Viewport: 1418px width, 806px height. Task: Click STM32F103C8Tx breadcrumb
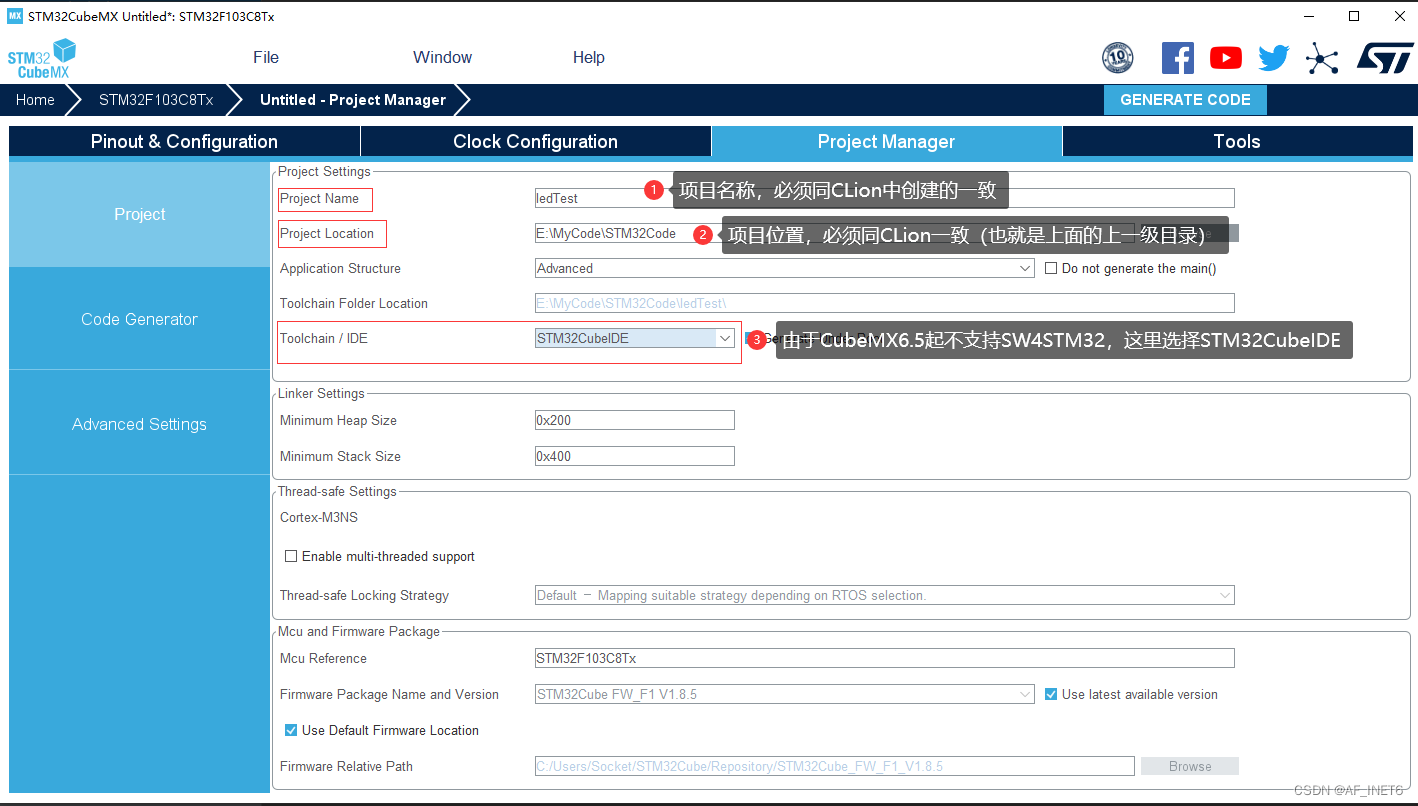156,99
